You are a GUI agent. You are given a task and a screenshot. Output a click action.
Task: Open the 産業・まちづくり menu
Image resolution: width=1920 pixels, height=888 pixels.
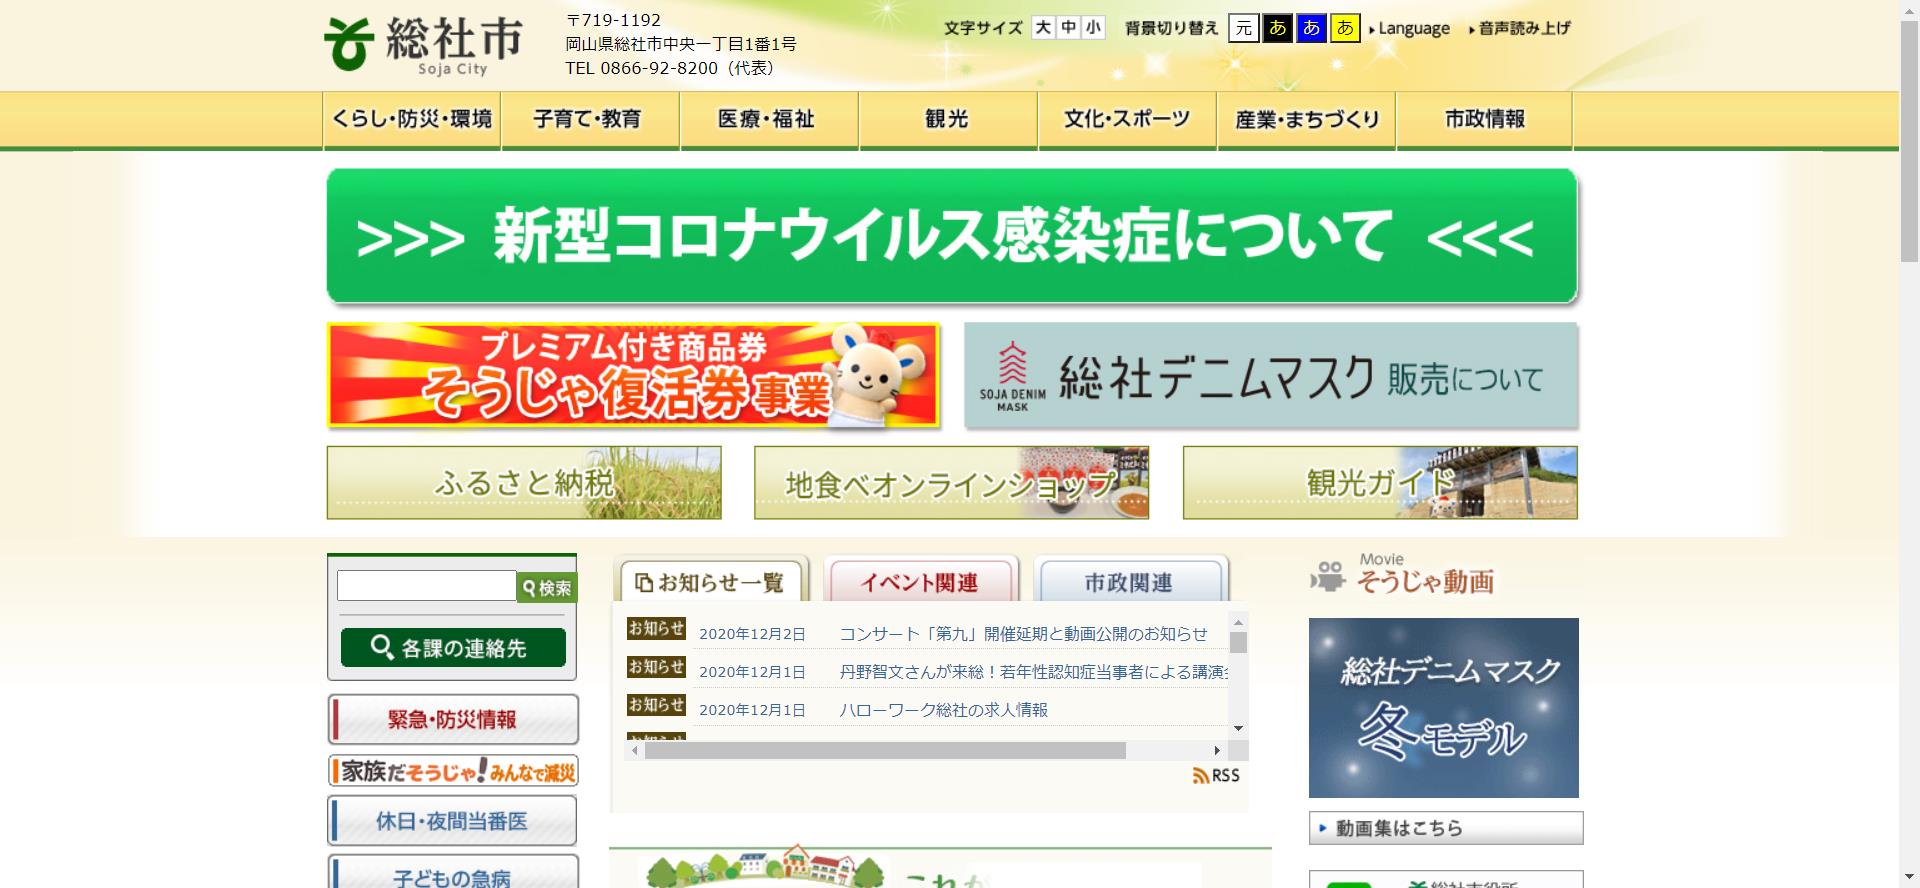coord(1306,120)
